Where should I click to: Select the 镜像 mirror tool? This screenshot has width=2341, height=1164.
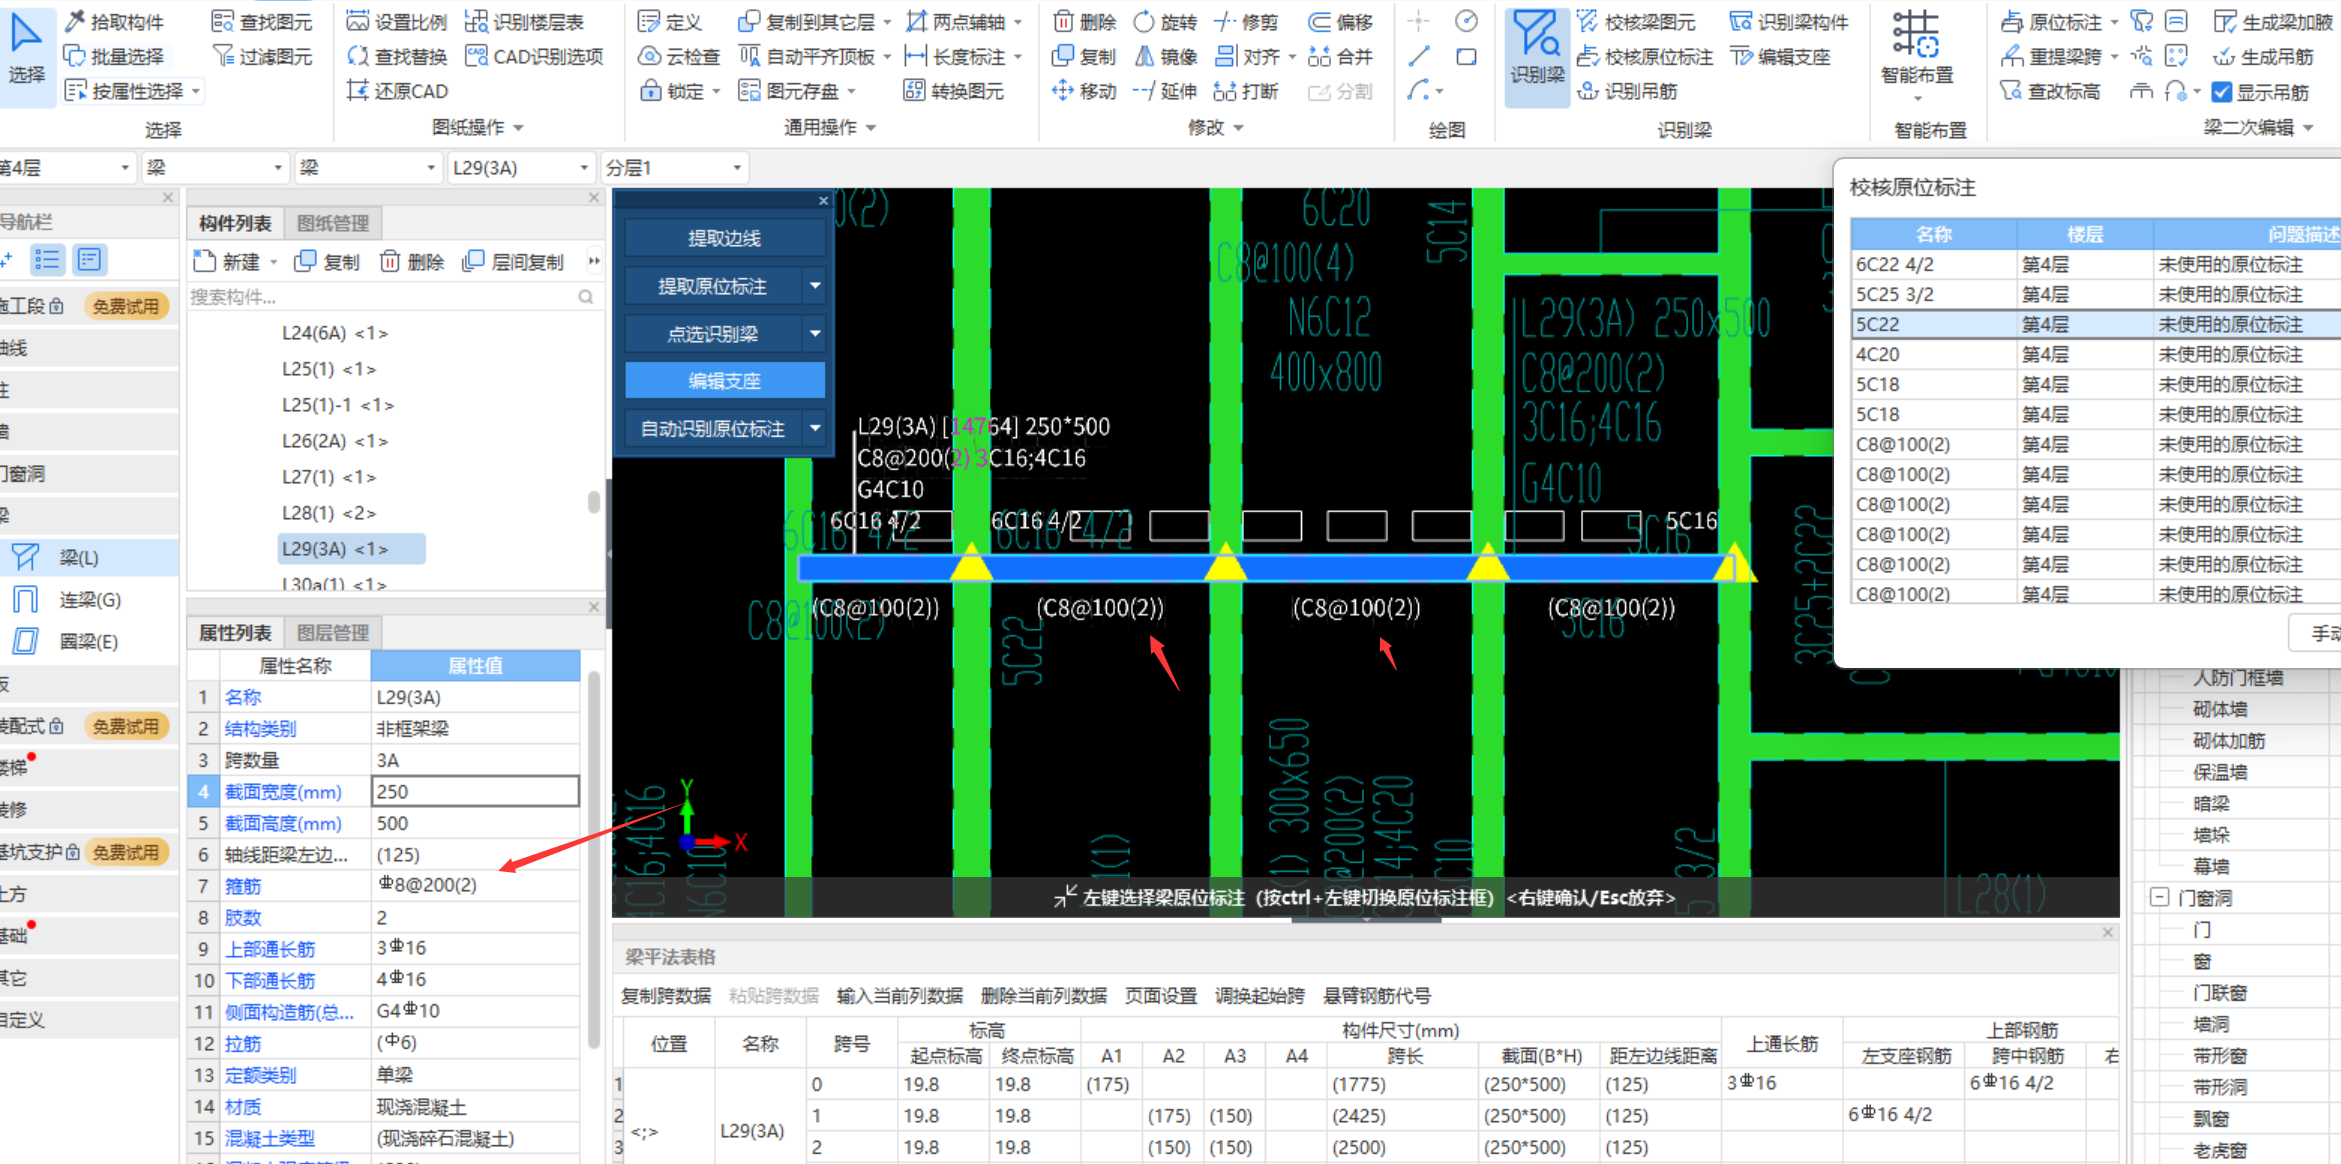[1165, 56]
